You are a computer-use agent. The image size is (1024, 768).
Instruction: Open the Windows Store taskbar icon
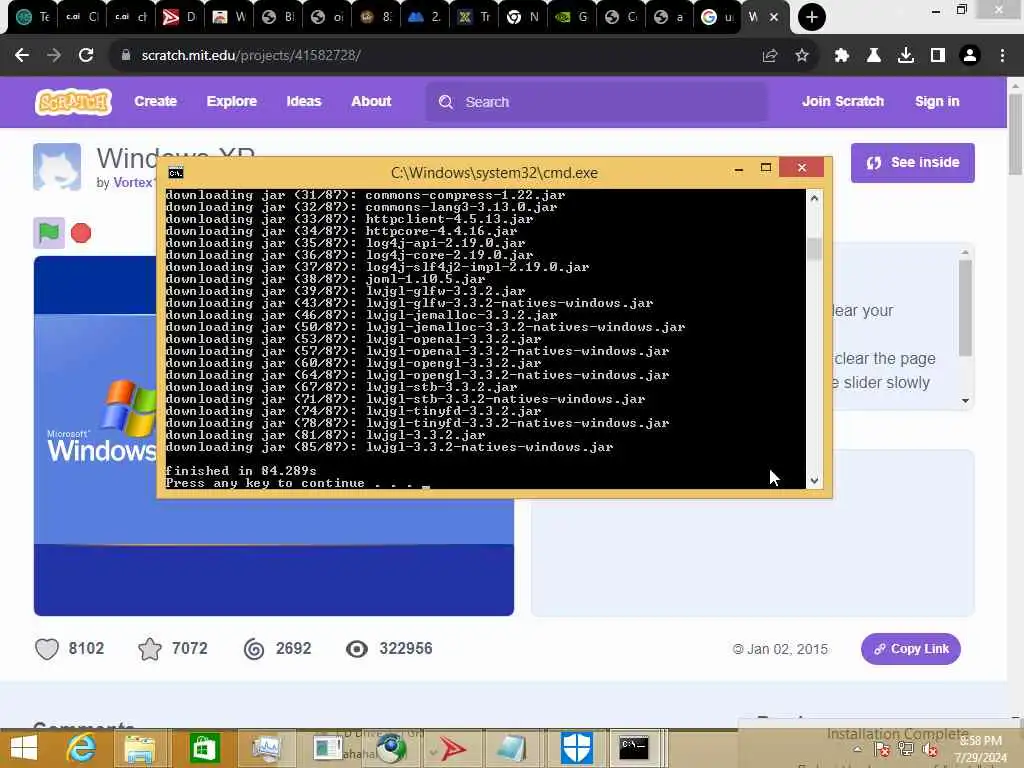click(x=204, y=748)
